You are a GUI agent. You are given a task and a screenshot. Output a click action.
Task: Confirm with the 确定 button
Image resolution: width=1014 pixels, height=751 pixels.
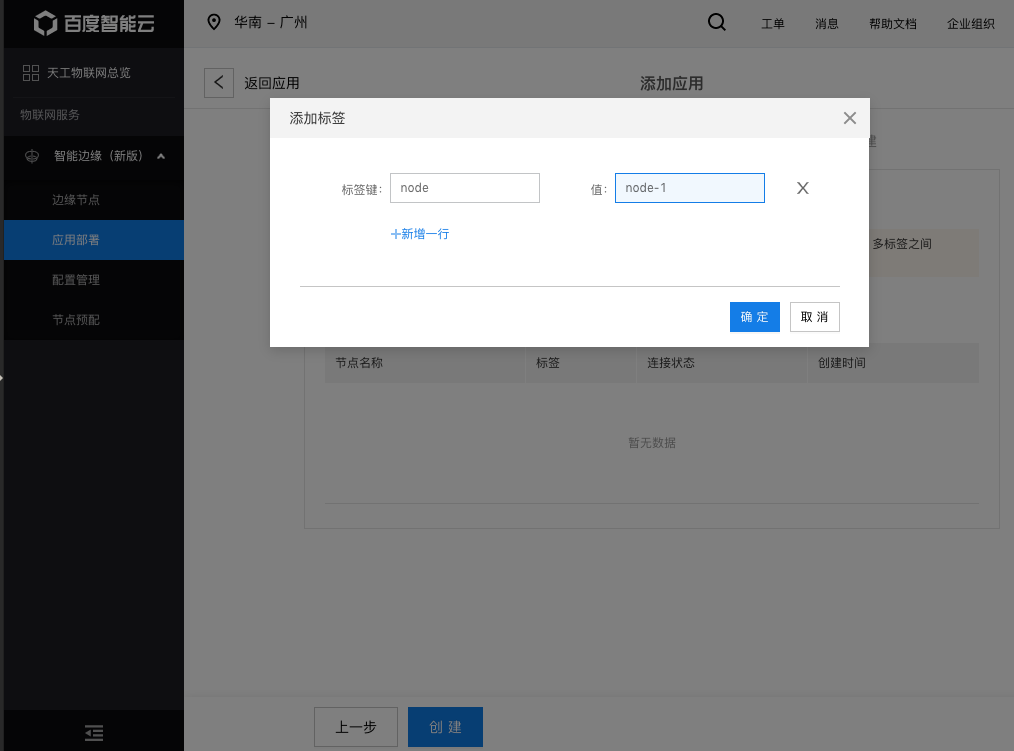(x=755, y=317)
